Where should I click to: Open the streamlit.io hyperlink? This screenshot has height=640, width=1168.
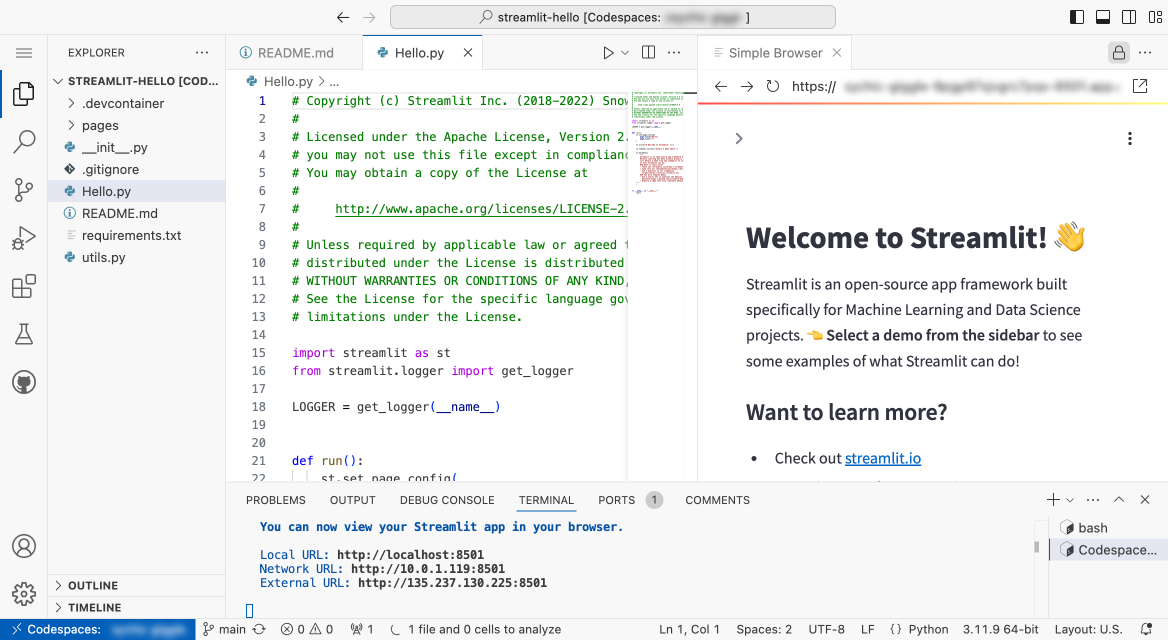tap(883, 458)
